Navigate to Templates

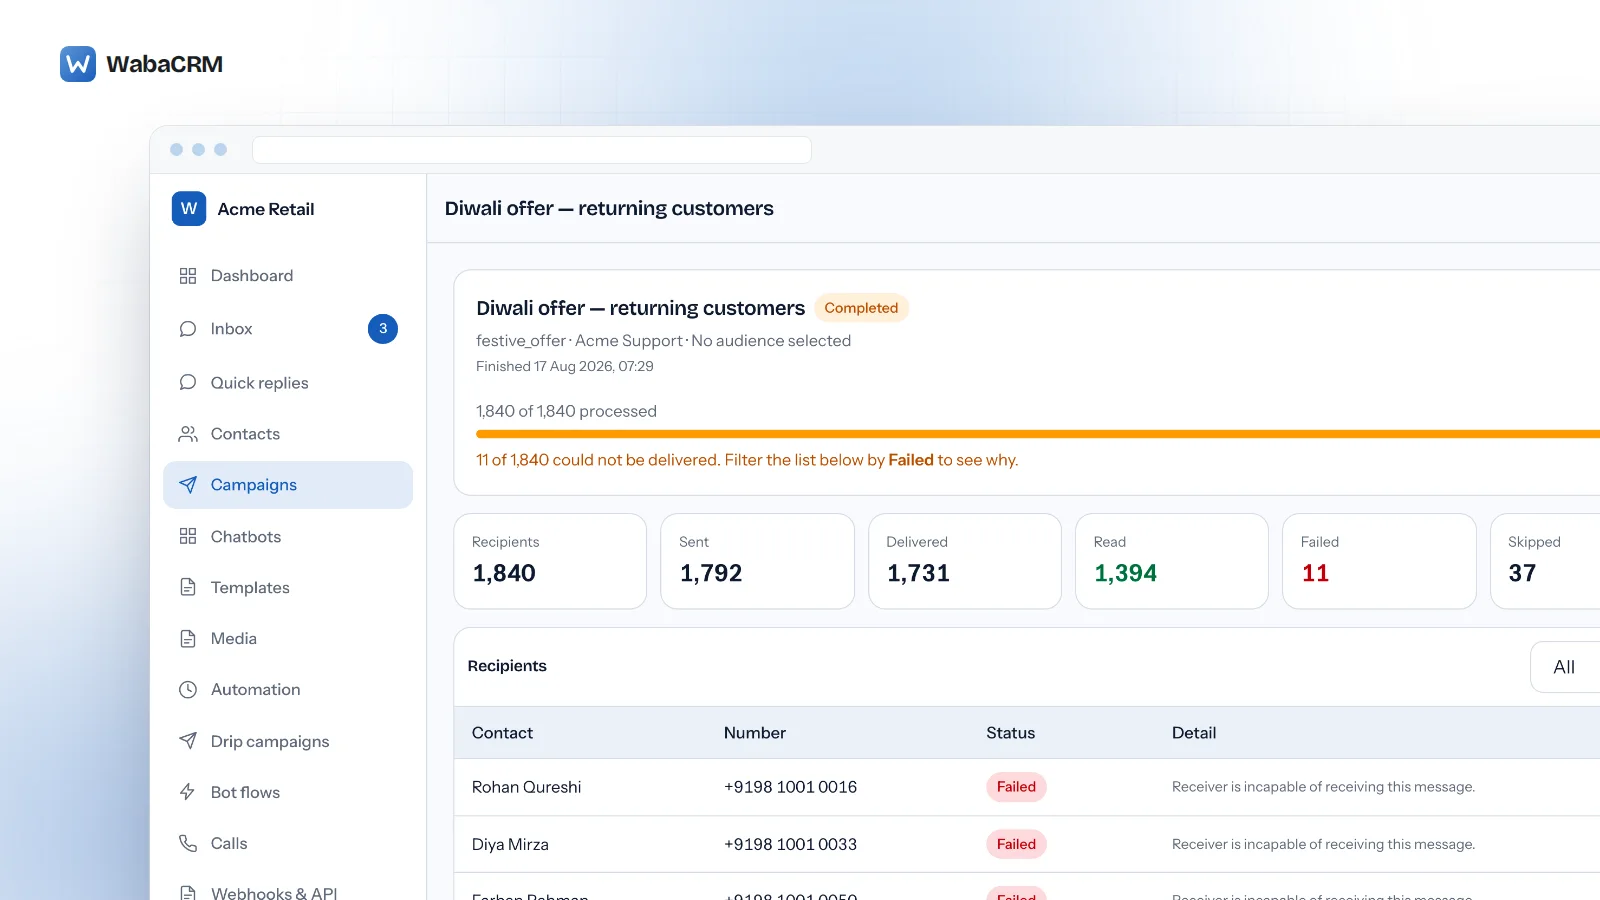tap(288, 587)
